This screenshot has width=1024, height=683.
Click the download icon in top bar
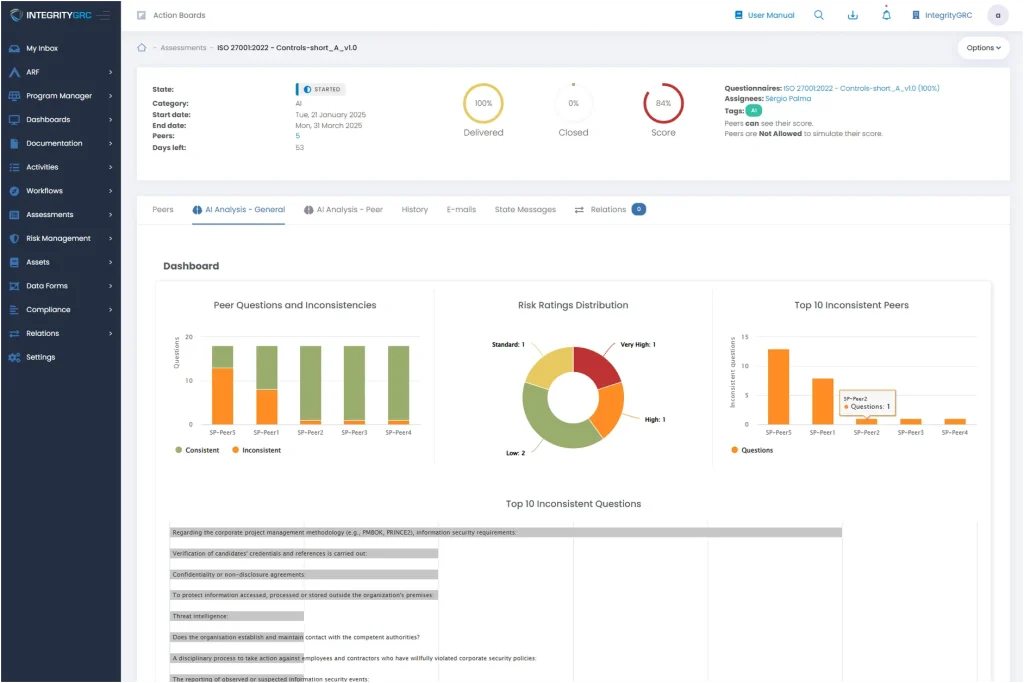pyautogui.click(x=852, y=15)
